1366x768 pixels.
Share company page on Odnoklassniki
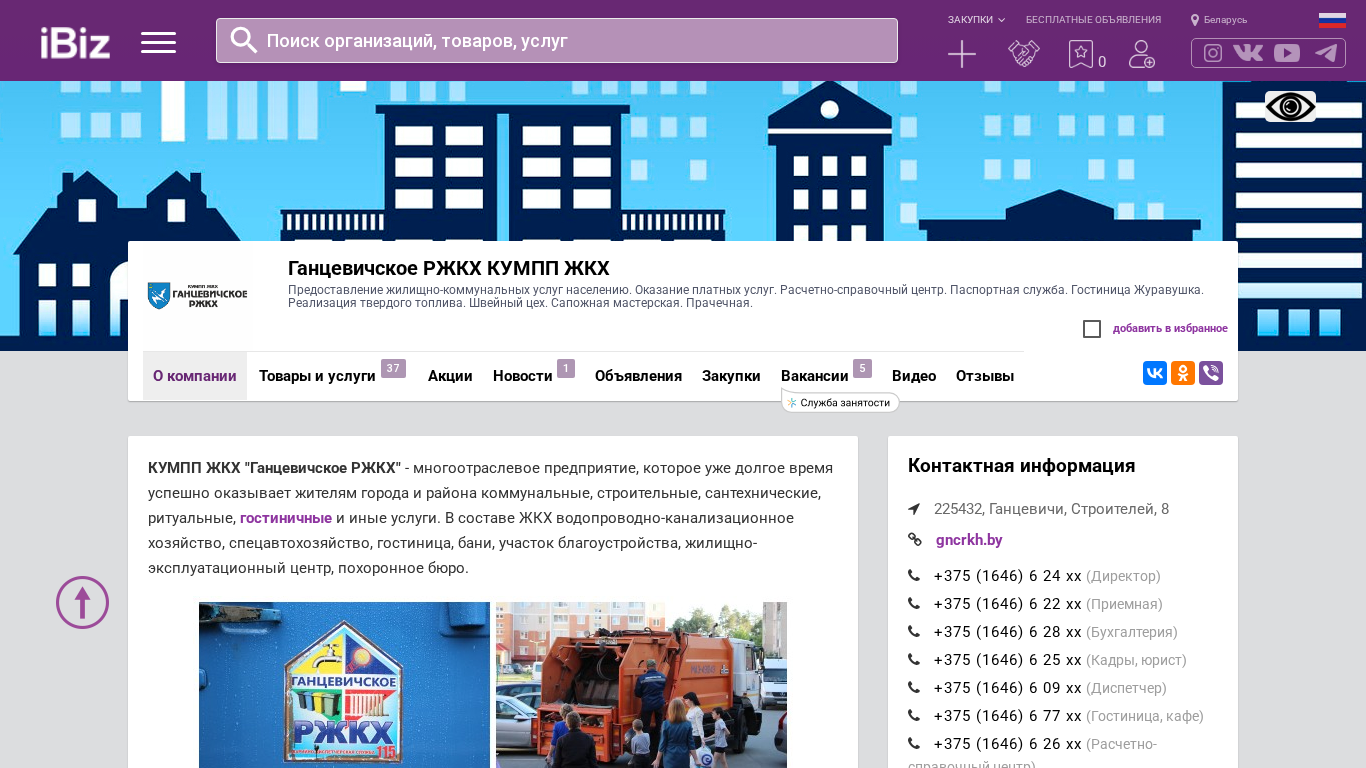point(1183,373)
